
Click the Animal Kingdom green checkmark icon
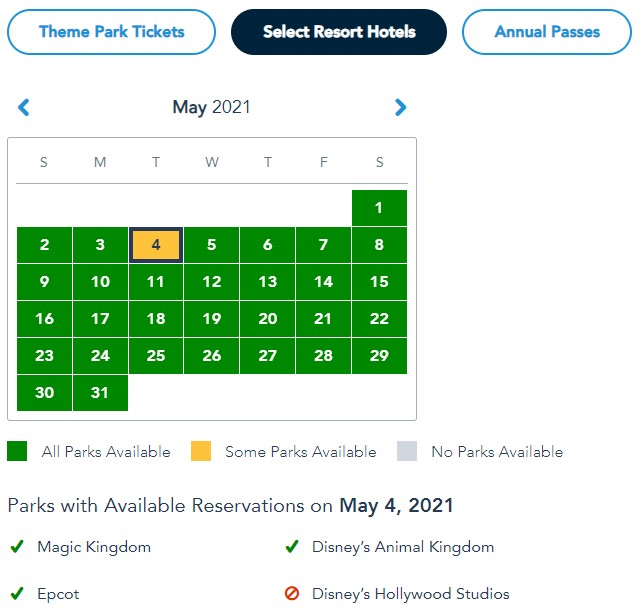292,547
